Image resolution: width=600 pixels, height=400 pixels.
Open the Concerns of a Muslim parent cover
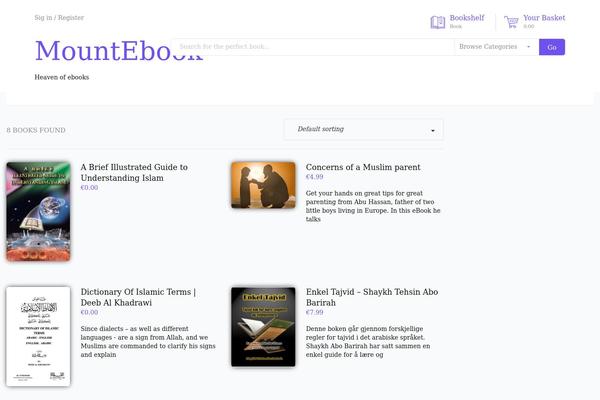tap(263, 185)
